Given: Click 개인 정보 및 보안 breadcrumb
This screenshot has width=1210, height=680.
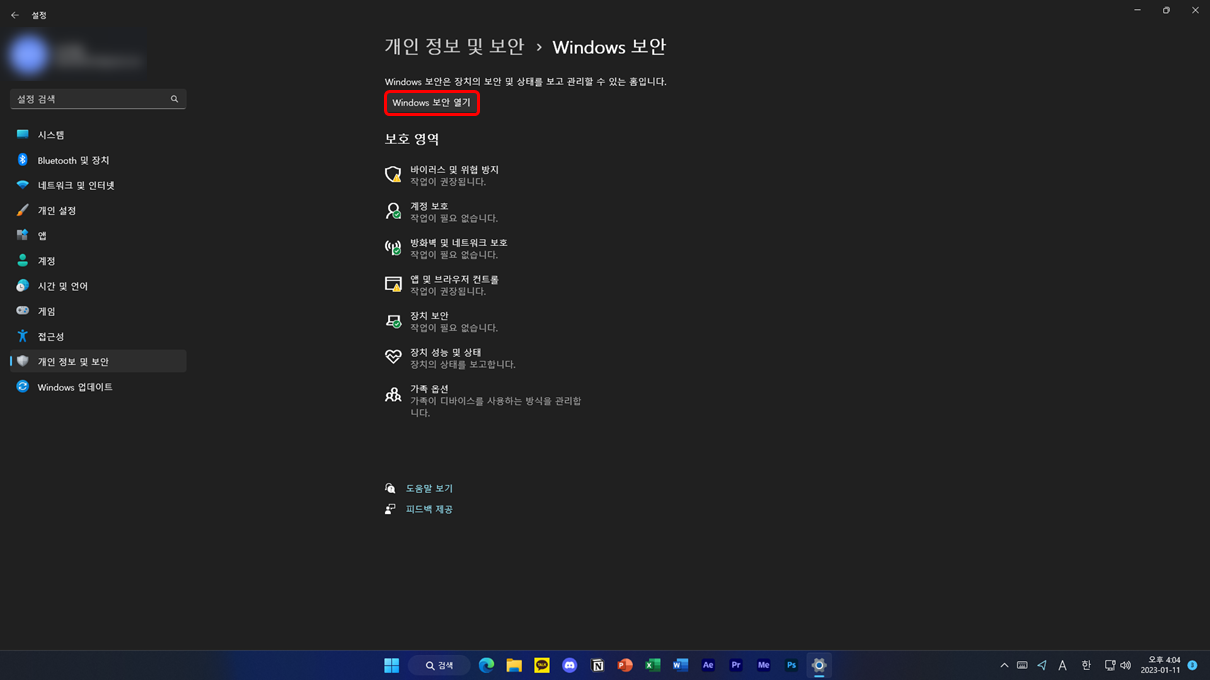Looking at the screenshot, I should coord(454,47).
